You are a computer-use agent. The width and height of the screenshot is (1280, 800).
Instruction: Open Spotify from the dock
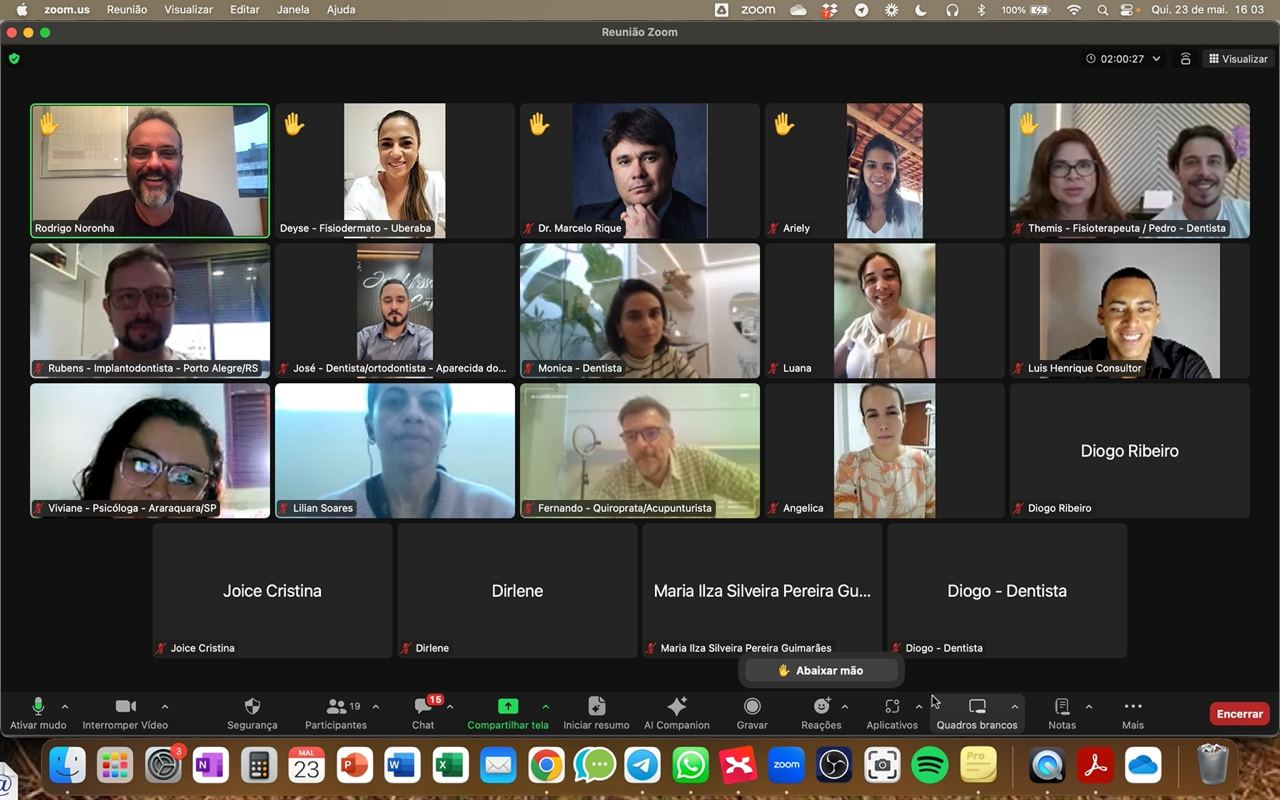pyautogui.click(x=930, y=766)
